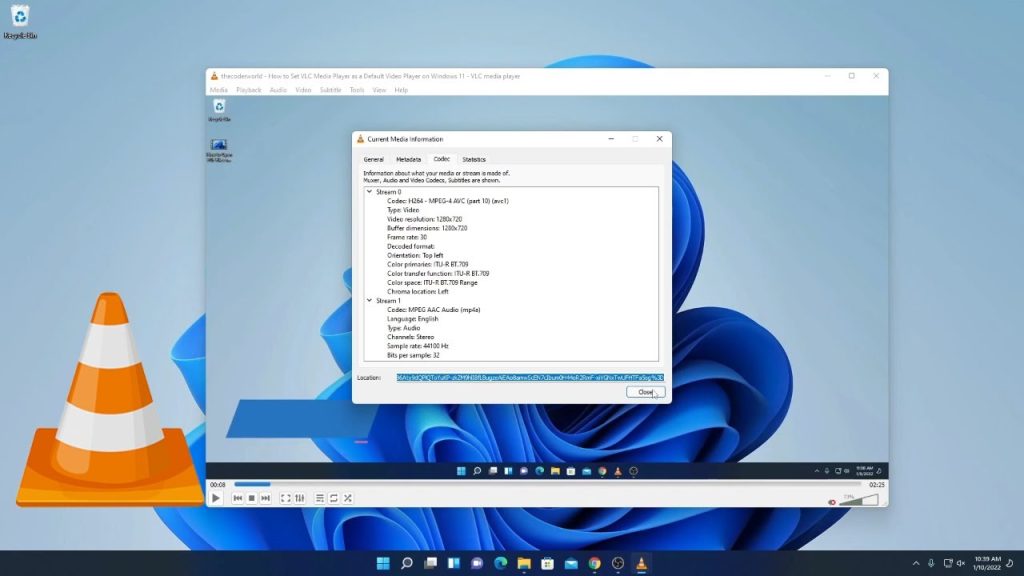Click the previous media skip button
Screen dimensions: 1024x576
coord(238,498)
